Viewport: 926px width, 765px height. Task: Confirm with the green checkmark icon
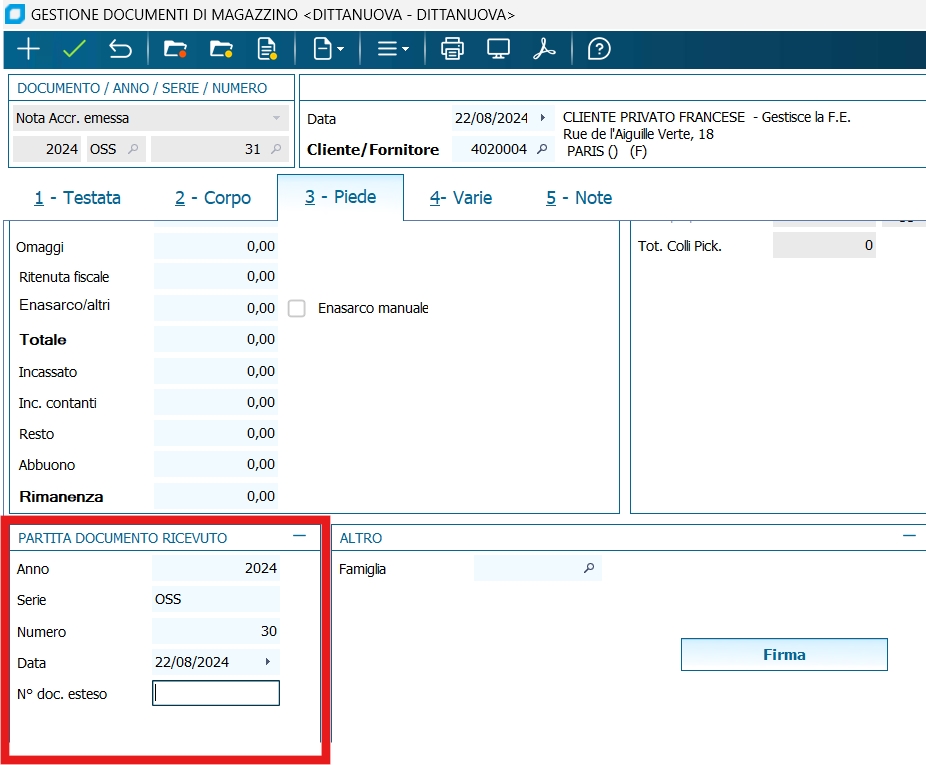(x=74, y=49)
